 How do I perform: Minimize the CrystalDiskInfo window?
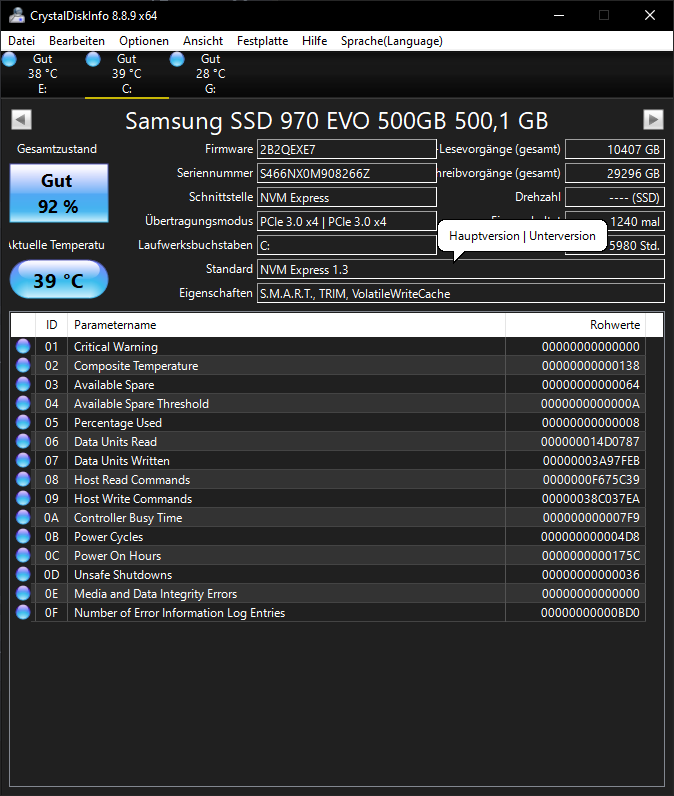(x=559, y=15)
